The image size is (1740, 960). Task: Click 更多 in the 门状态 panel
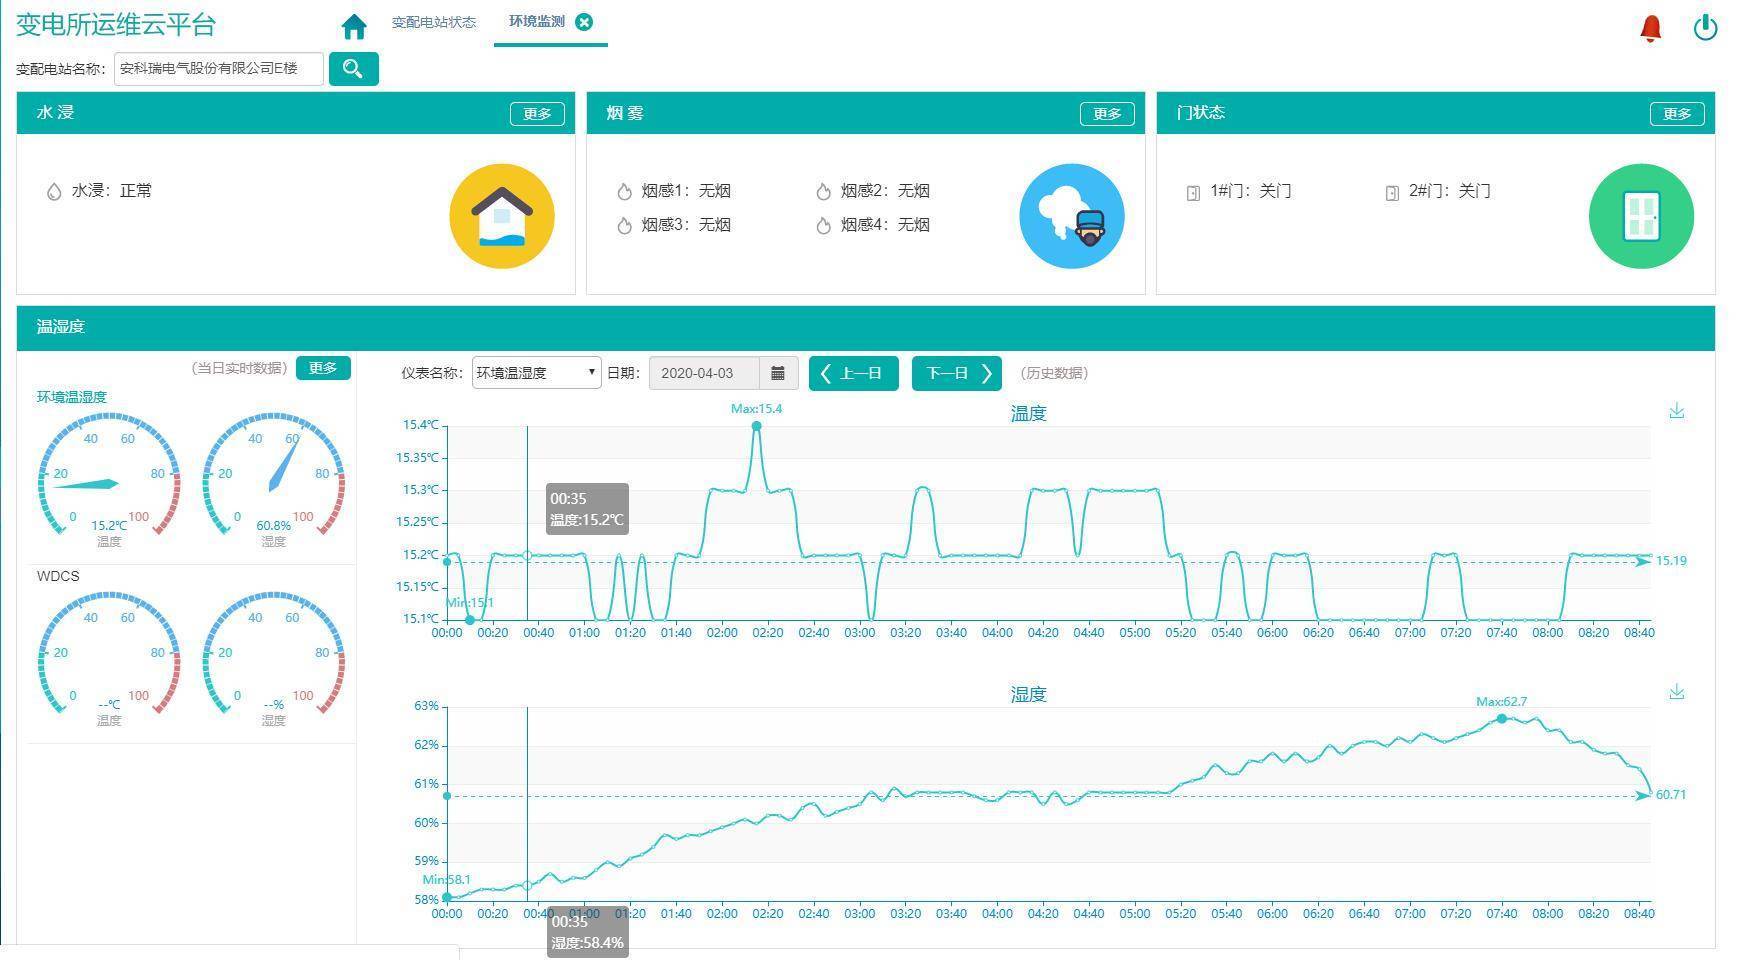(1677, 113)
